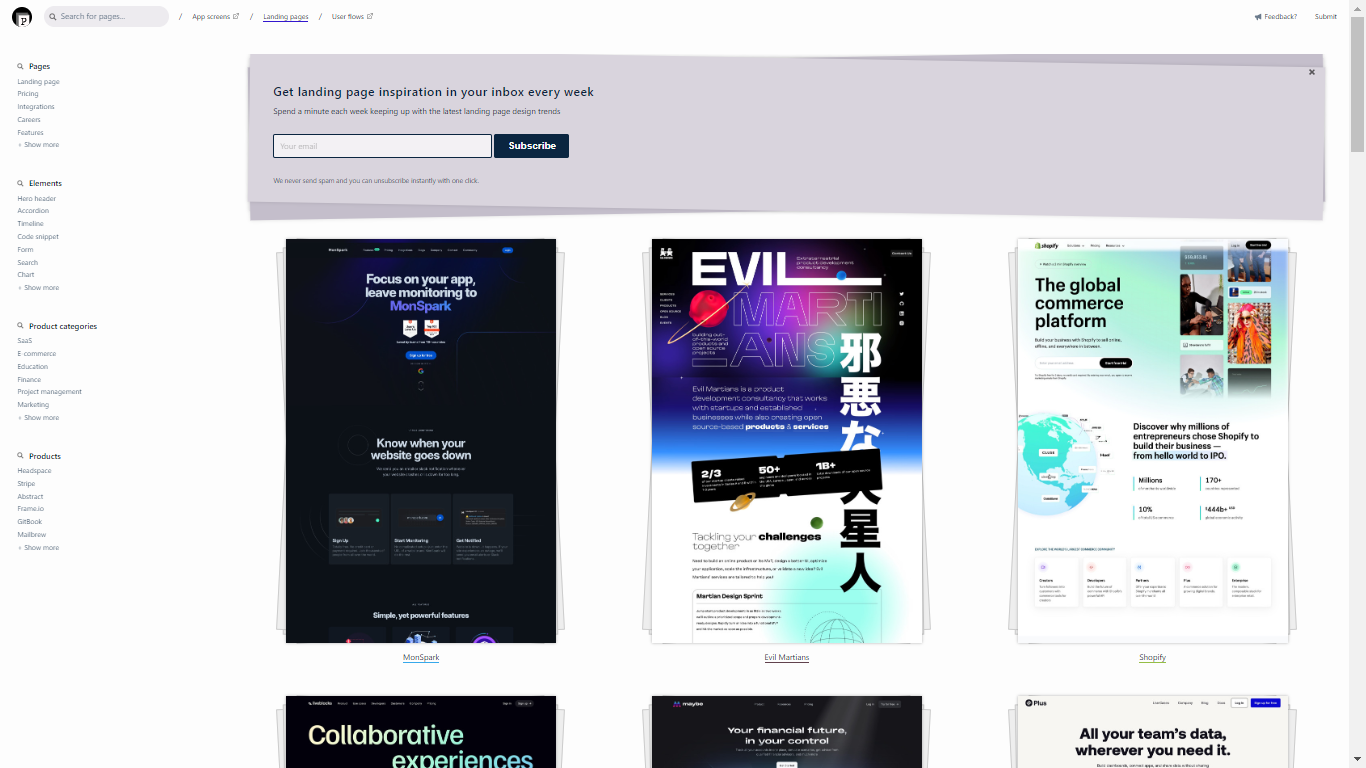Filter by Chart element
The image size is (1366, 768).
click(x=26, y=275)
